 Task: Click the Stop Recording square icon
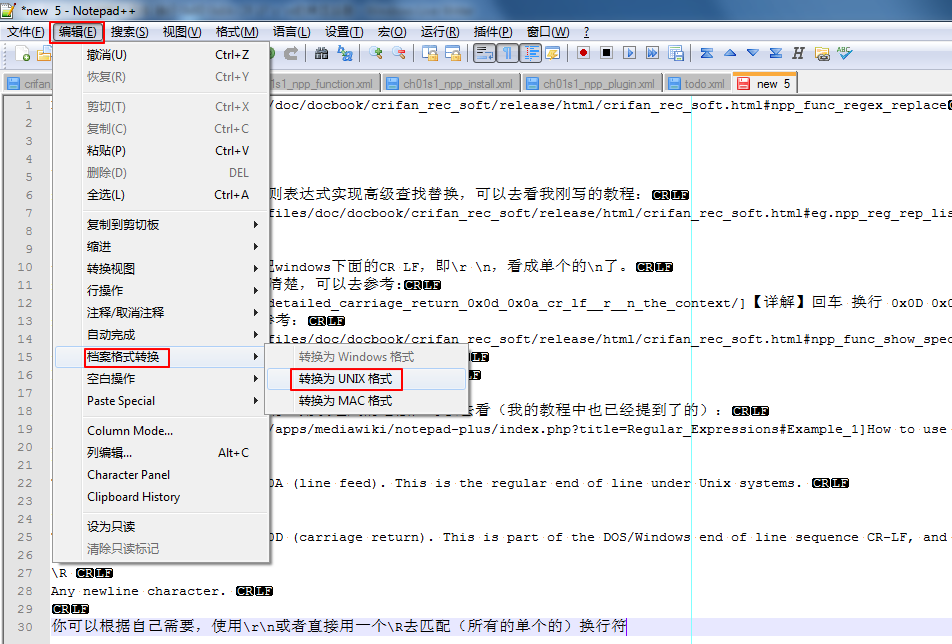pyautogui.click(x=606, y=53)
